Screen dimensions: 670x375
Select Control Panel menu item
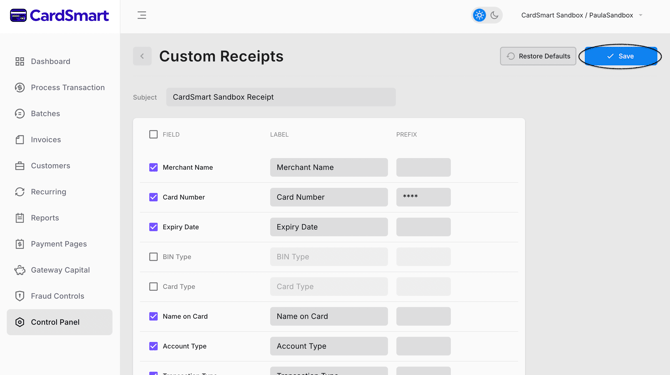59,322
